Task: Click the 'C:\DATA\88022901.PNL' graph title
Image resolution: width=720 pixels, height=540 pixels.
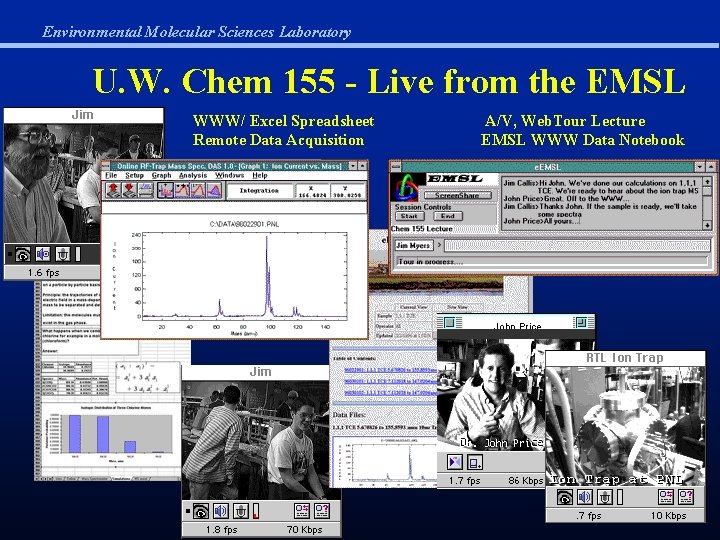Action: (244, 224)
